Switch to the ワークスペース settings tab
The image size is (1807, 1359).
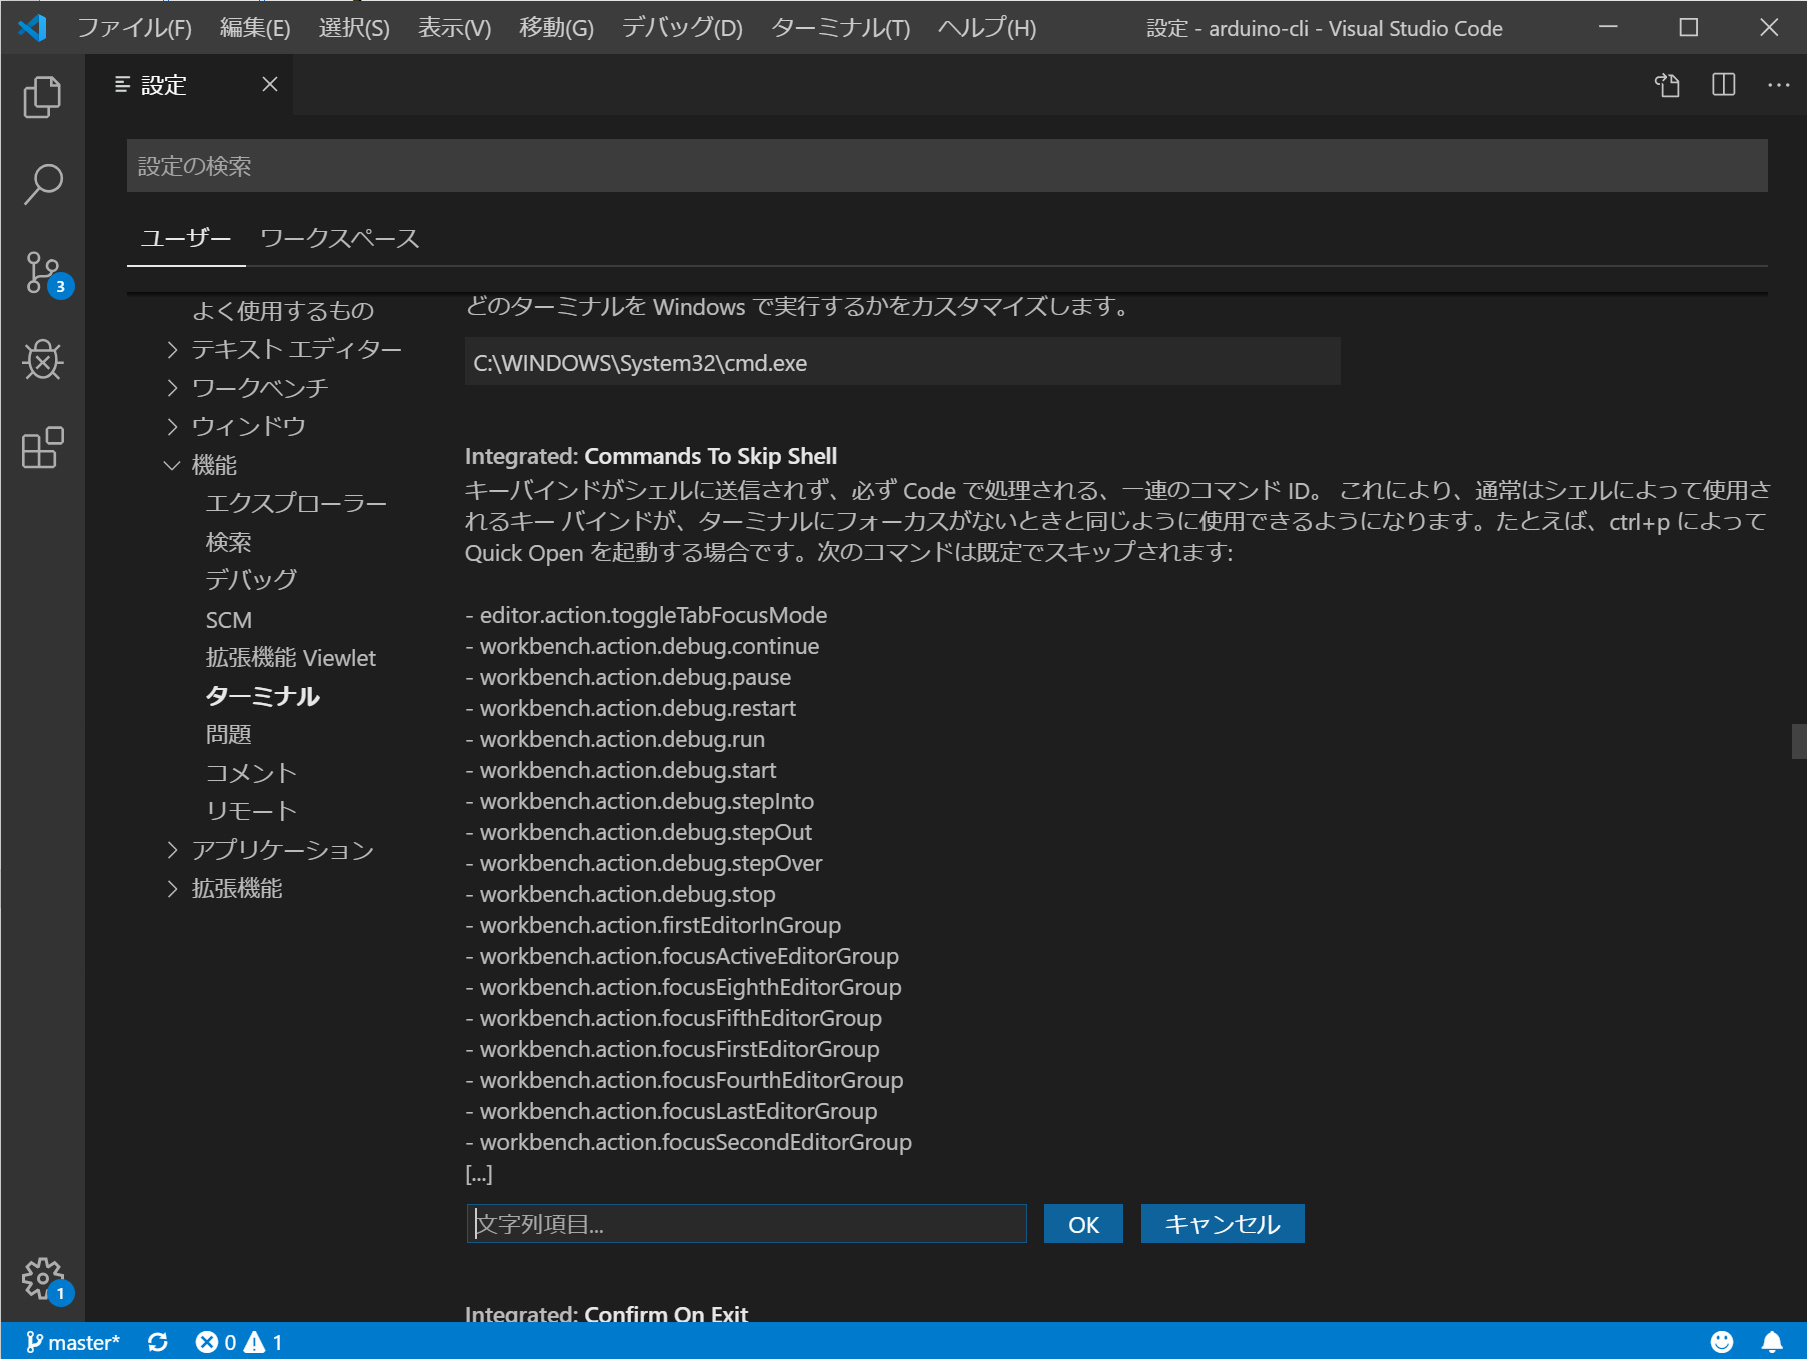(x=339, y=238)
